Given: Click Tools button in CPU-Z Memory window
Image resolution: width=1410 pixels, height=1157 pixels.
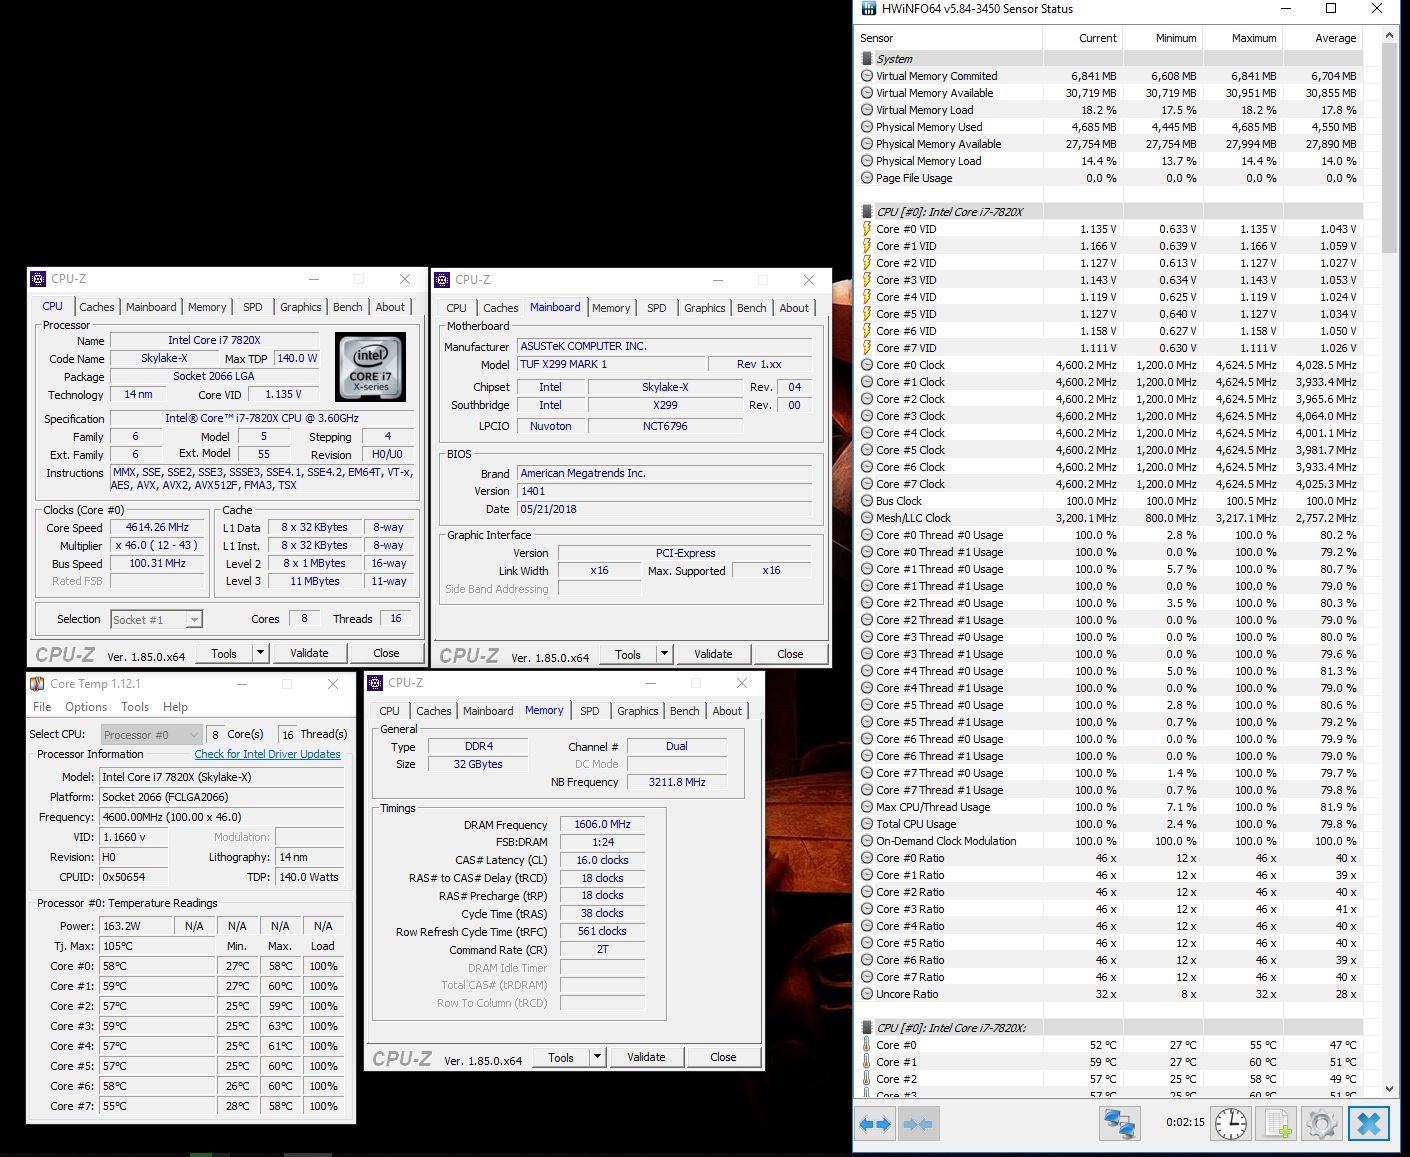Looking at the screenshot, I should pyautogui.click(x=561, y=1057).
